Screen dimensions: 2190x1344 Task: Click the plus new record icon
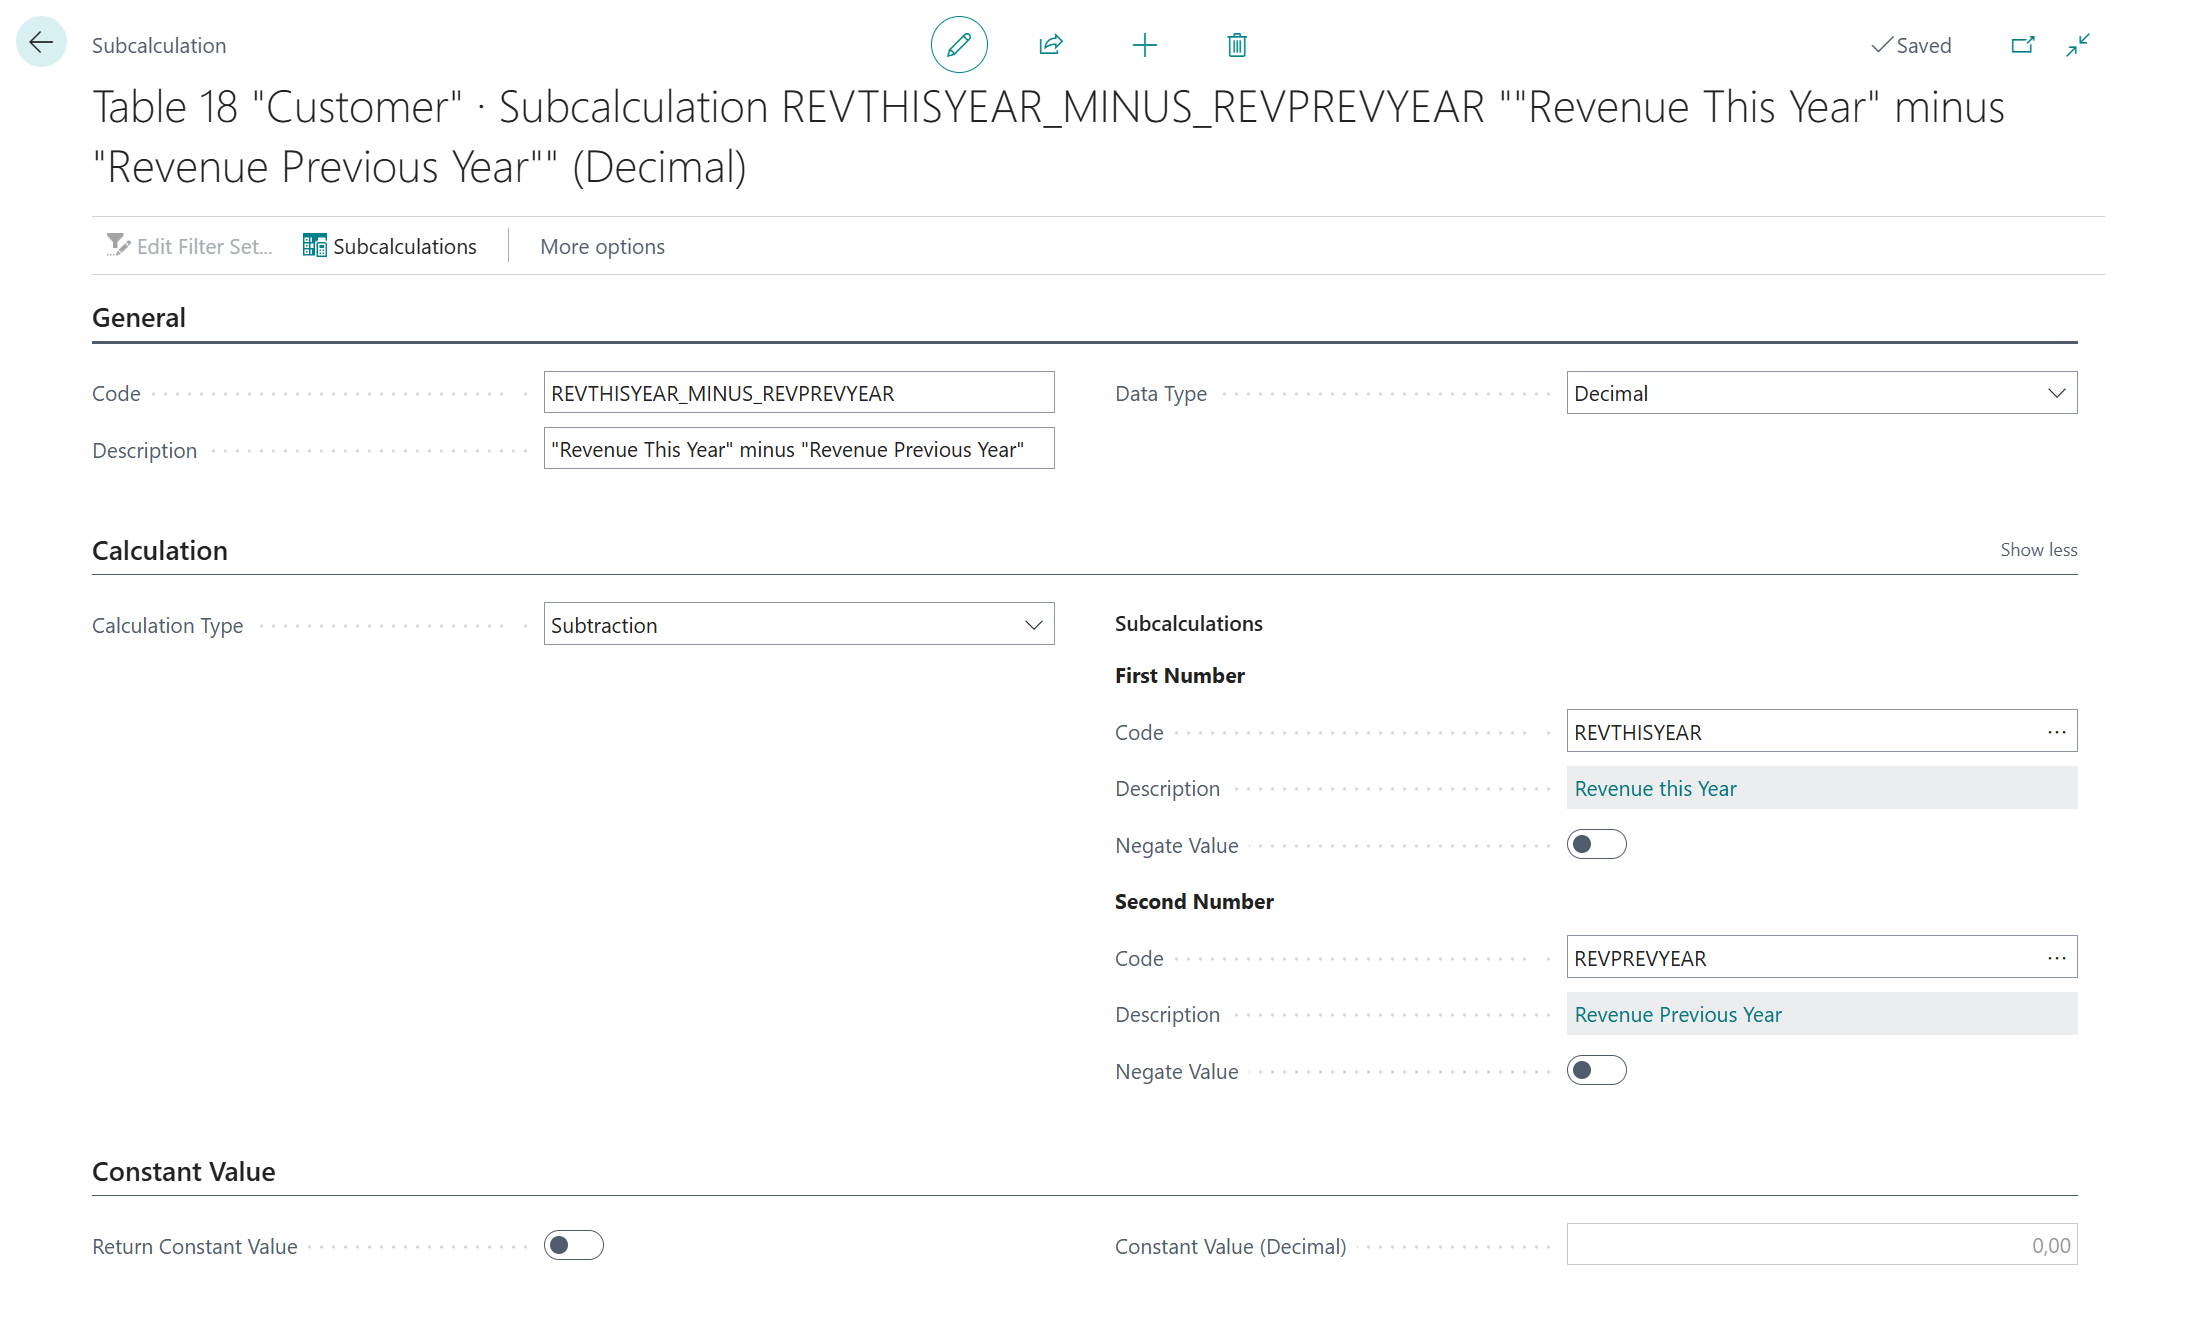1144,45
